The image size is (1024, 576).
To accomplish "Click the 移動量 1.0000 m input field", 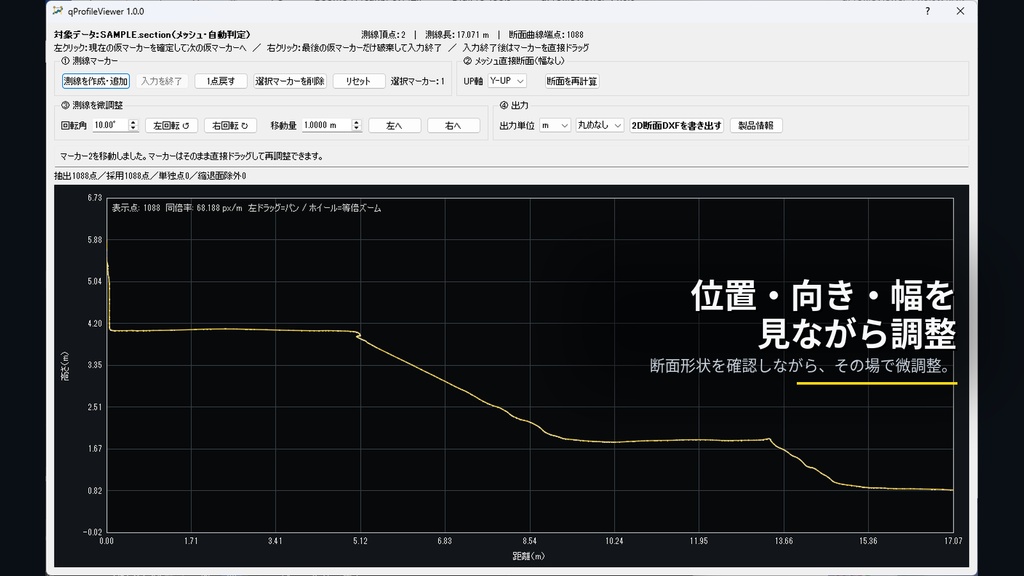I will [x=327, y=125].
